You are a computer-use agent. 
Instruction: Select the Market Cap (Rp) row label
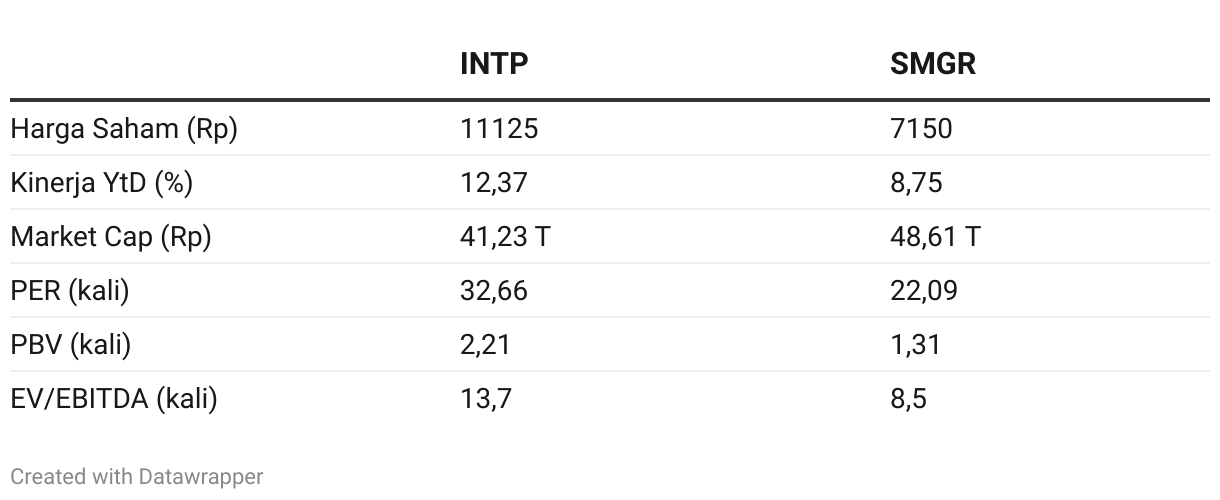pyautogui.click(x=111, y=237)
